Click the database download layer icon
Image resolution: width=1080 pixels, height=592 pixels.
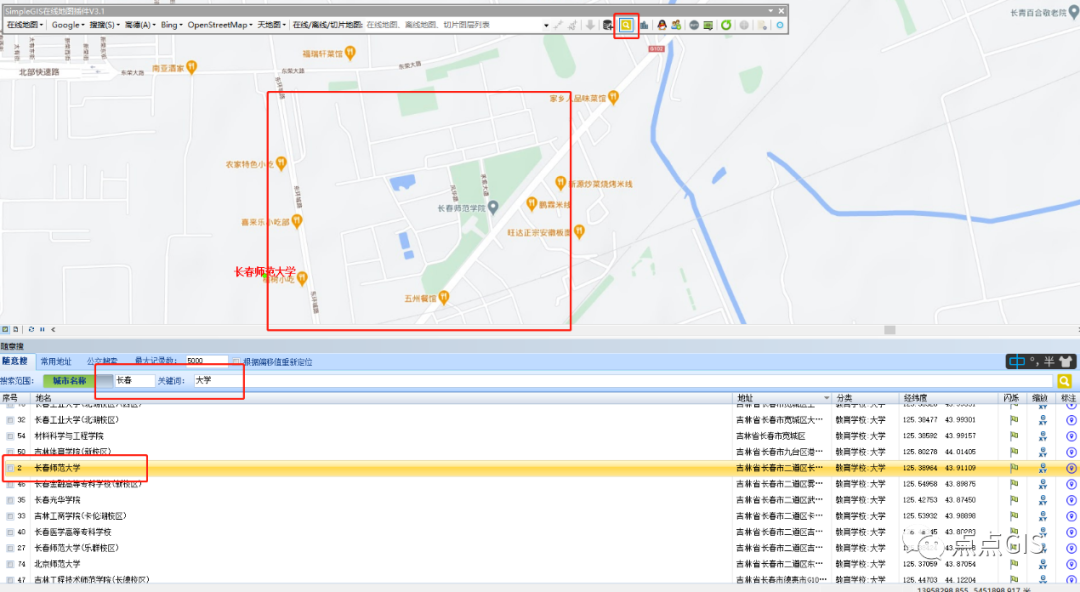(608, 25)
